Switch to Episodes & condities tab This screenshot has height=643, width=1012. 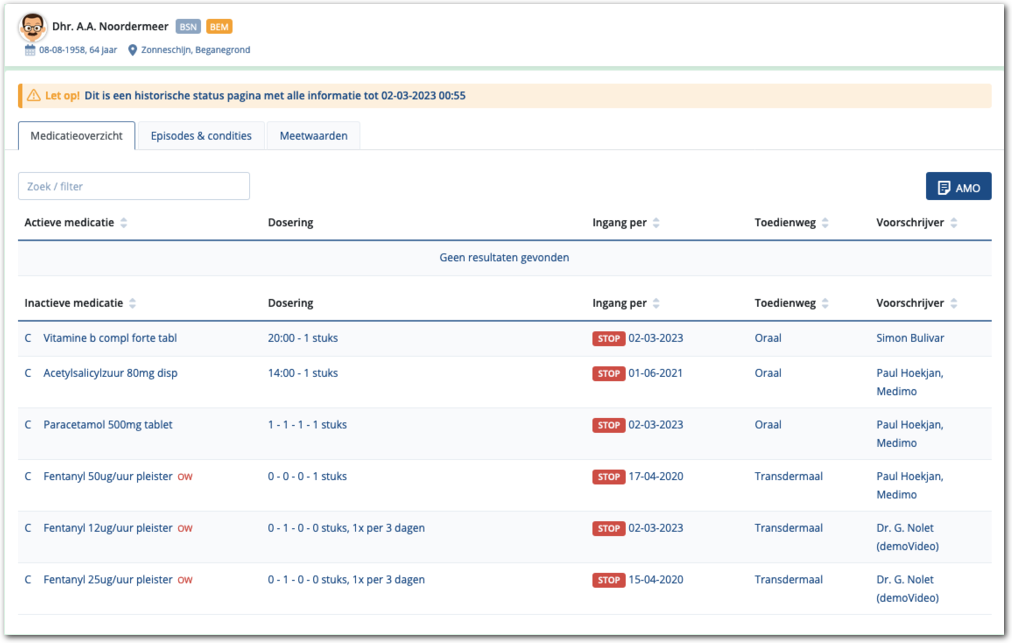pos(201,136)
